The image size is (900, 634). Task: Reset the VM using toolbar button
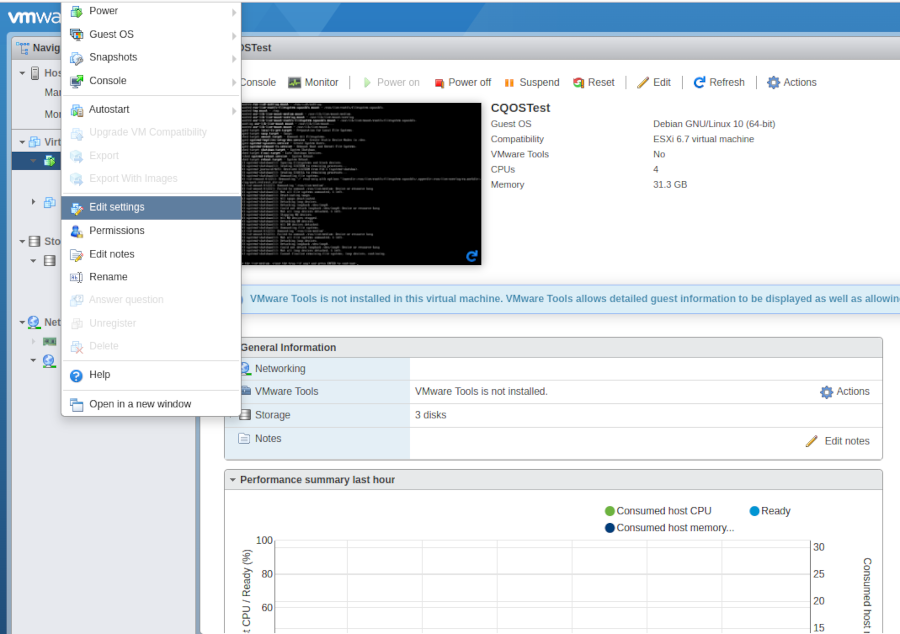(594, 83)
